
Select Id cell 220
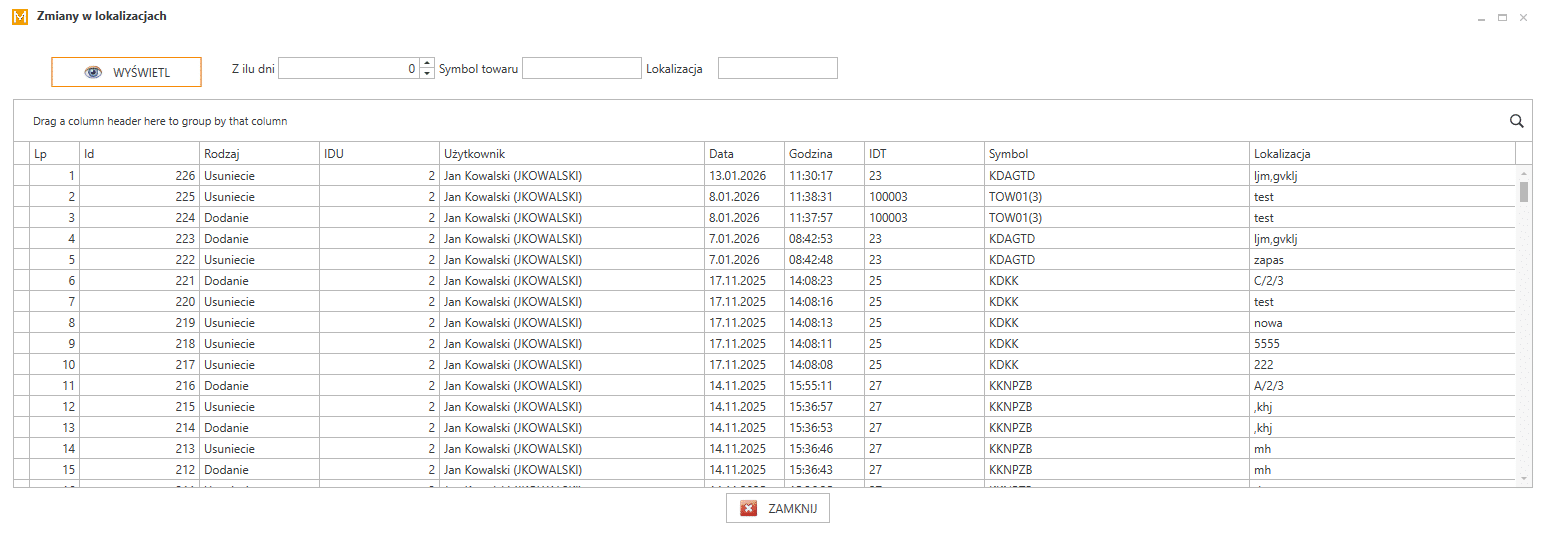139,302
